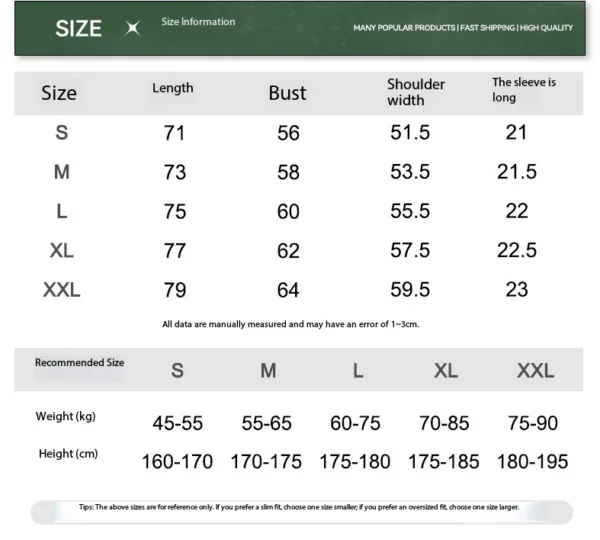
Task: Click the four-point star icon beside SIZE
Action: tap(132, 28)
